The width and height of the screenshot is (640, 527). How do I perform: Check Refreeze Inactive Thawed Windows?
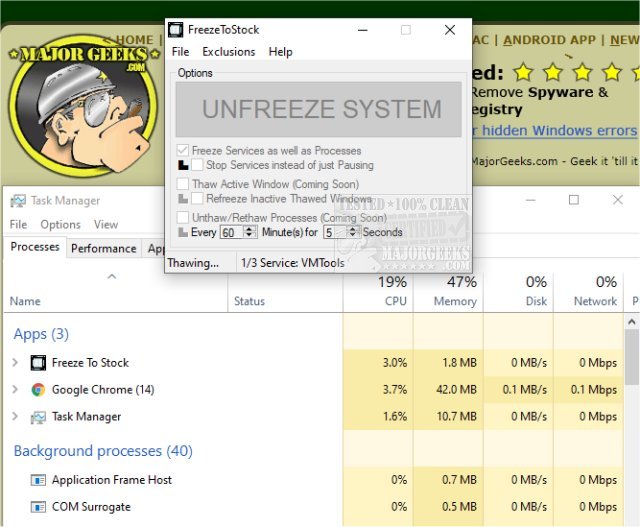197,198
